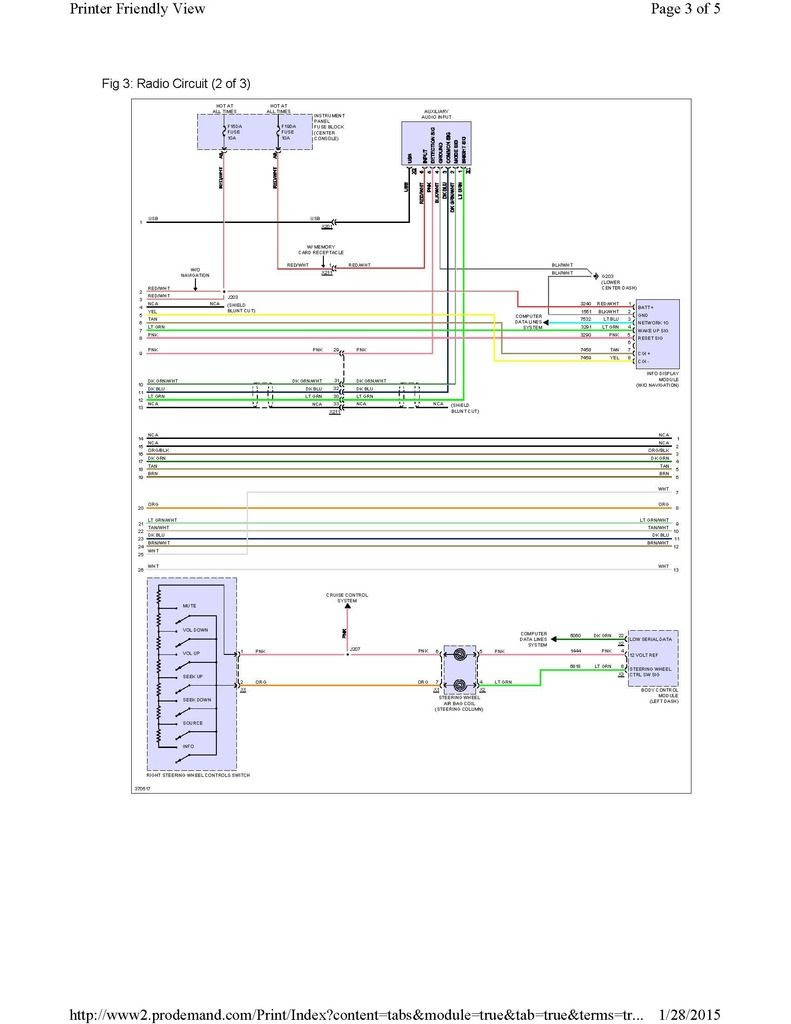791x1024 pixels.
Task: Select the 'Fig 3: Radio Circuit (2 of 3)' caption
Action: pos(176,84)
